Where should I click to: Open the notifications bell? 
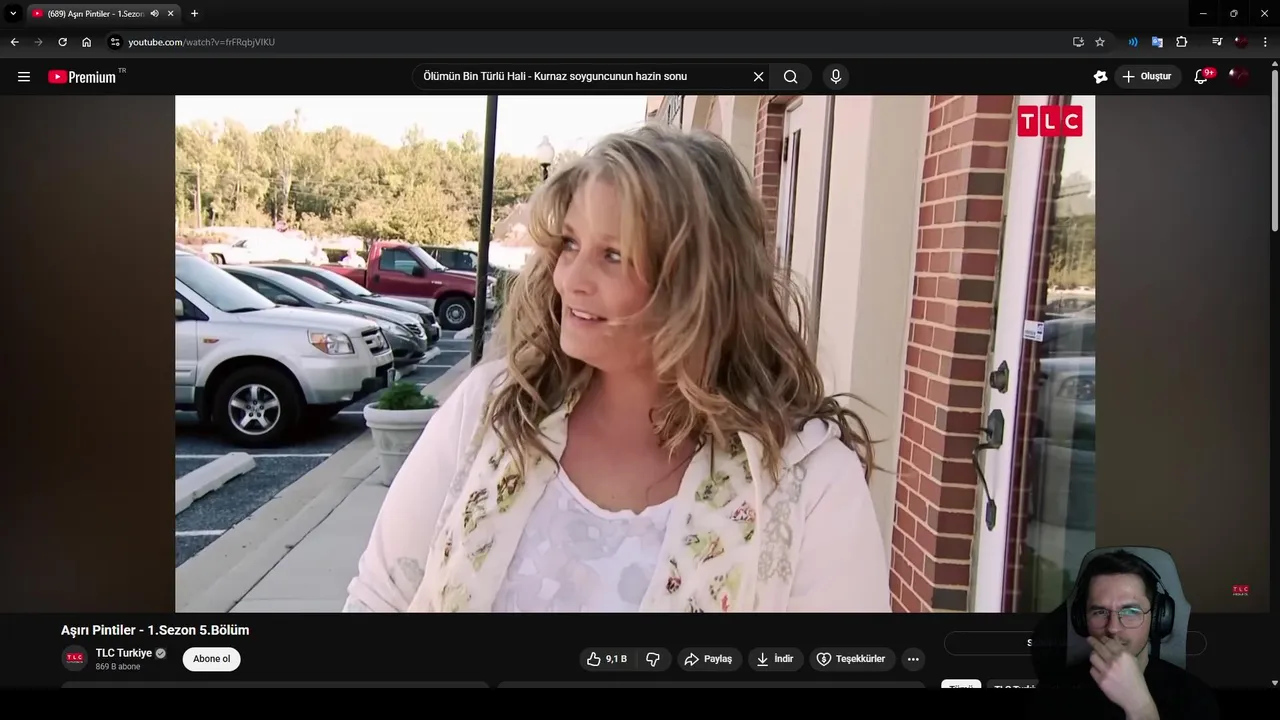(1202, 77)
